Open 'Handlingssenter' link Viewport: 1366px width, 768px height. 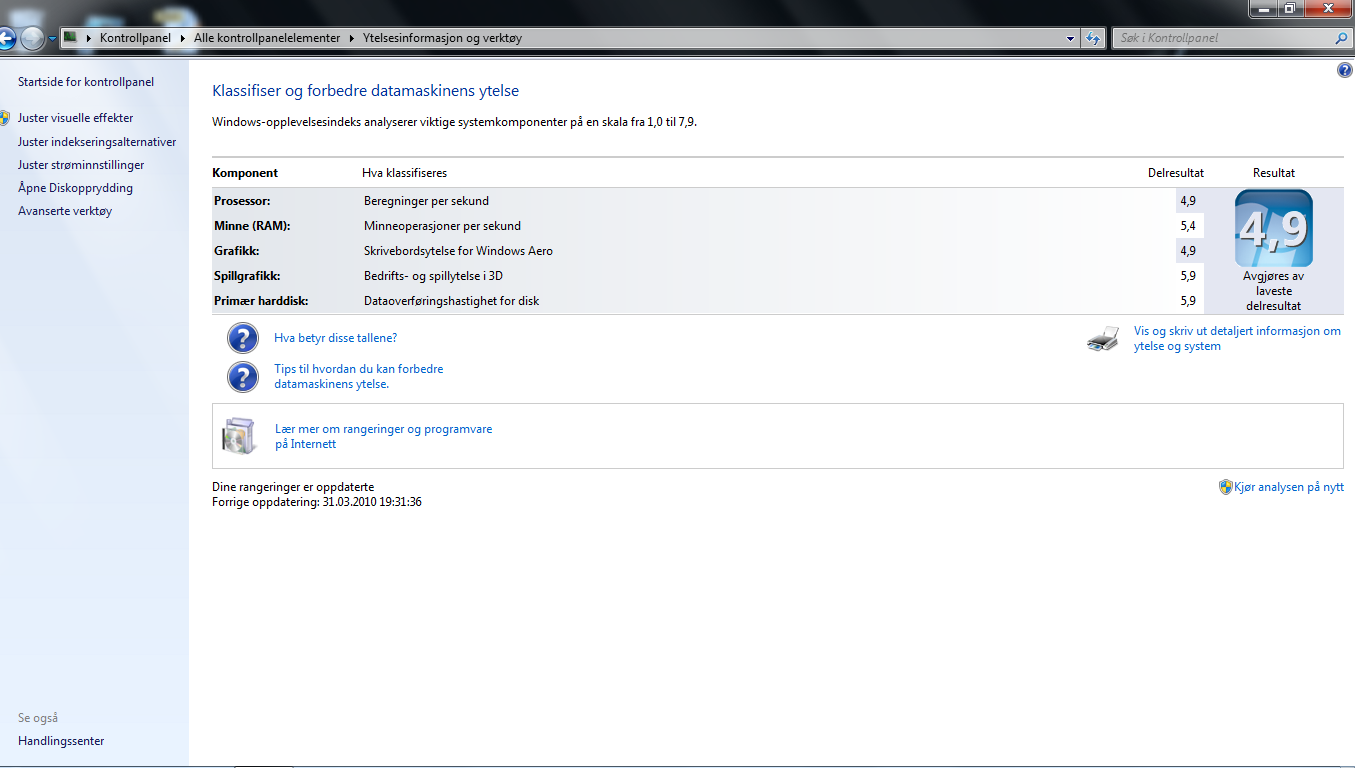click(61, 741)
